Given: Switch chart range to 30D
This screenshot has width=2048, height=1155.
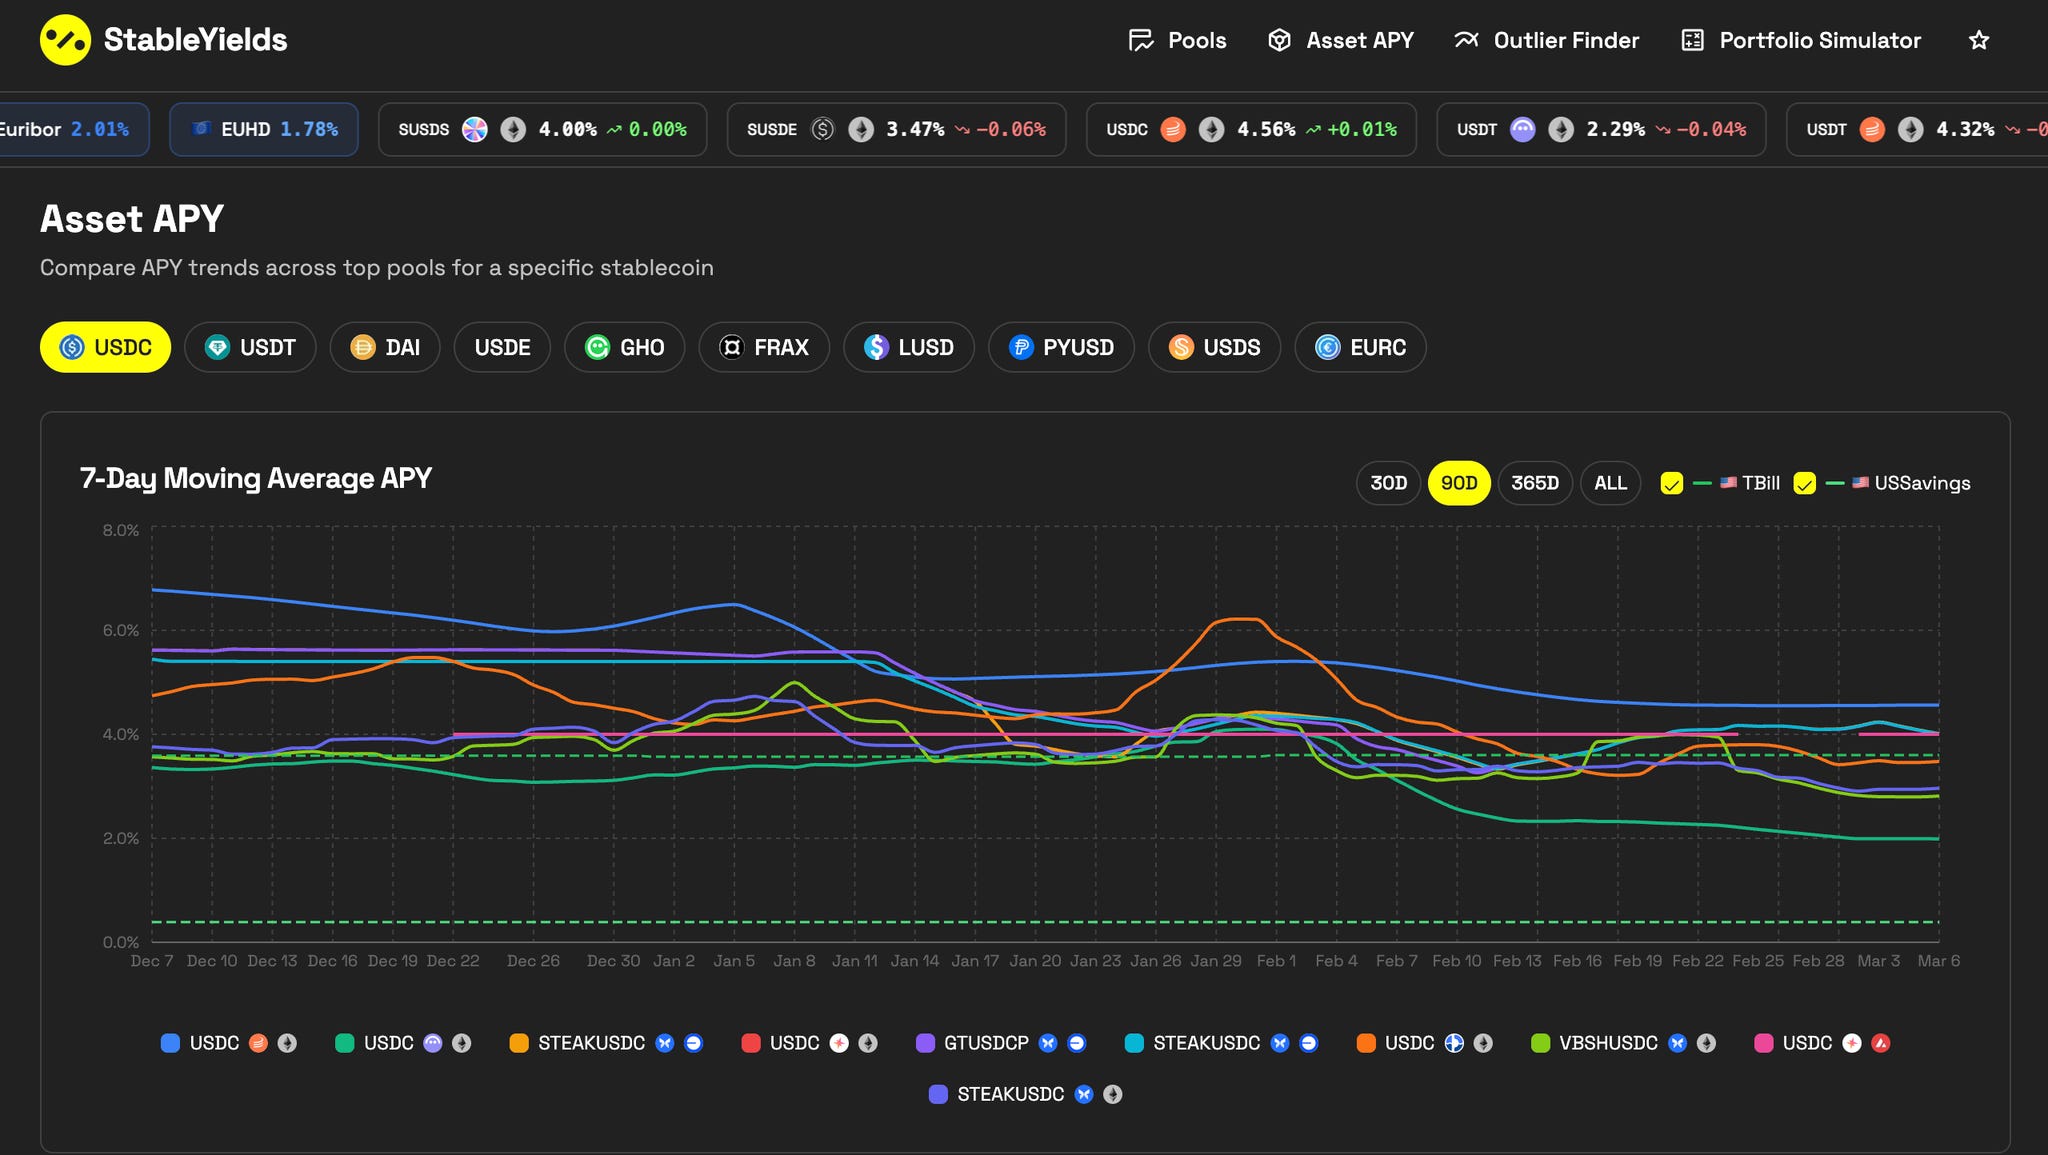Looking at the screenshot, I should click(1388, 483).
